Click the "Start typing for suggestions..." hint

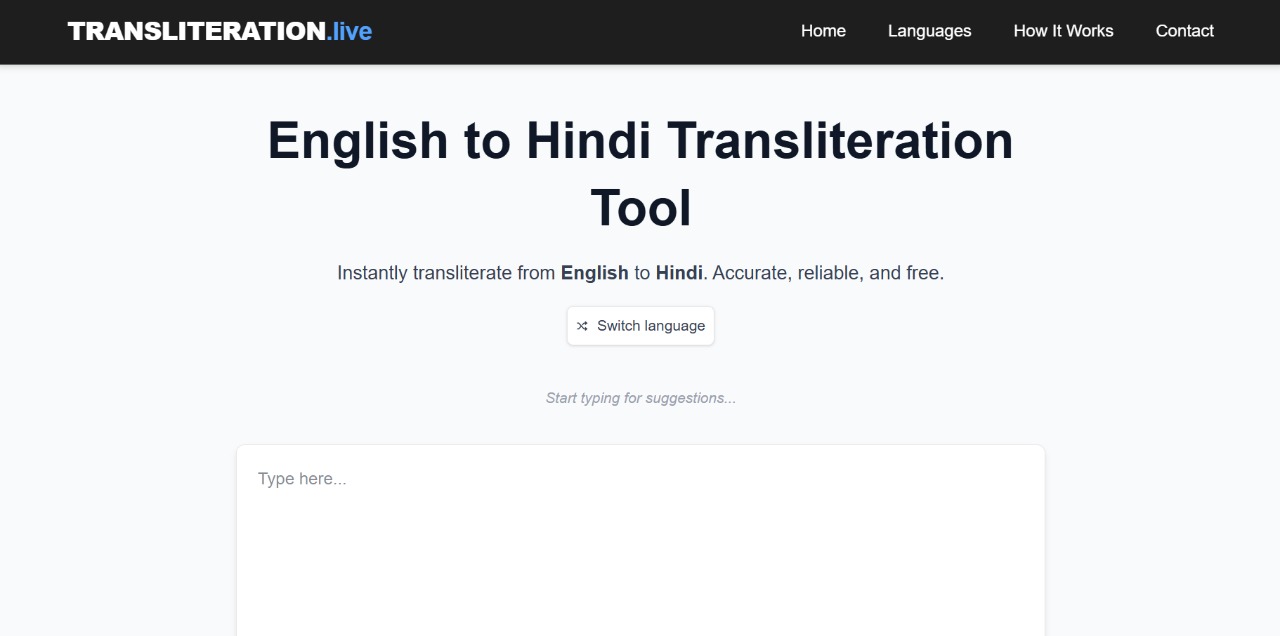pos(640,398)
